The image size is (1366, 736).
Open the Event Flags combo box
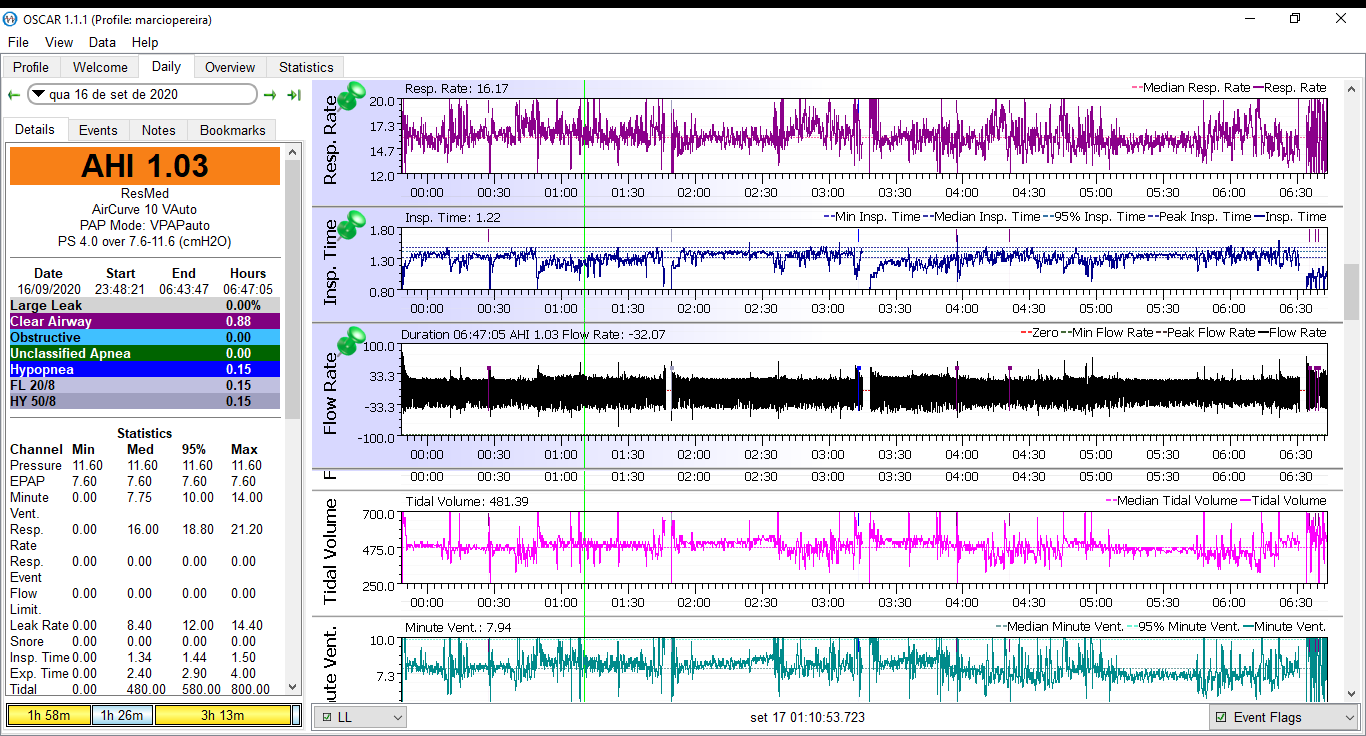(1284, 717)
